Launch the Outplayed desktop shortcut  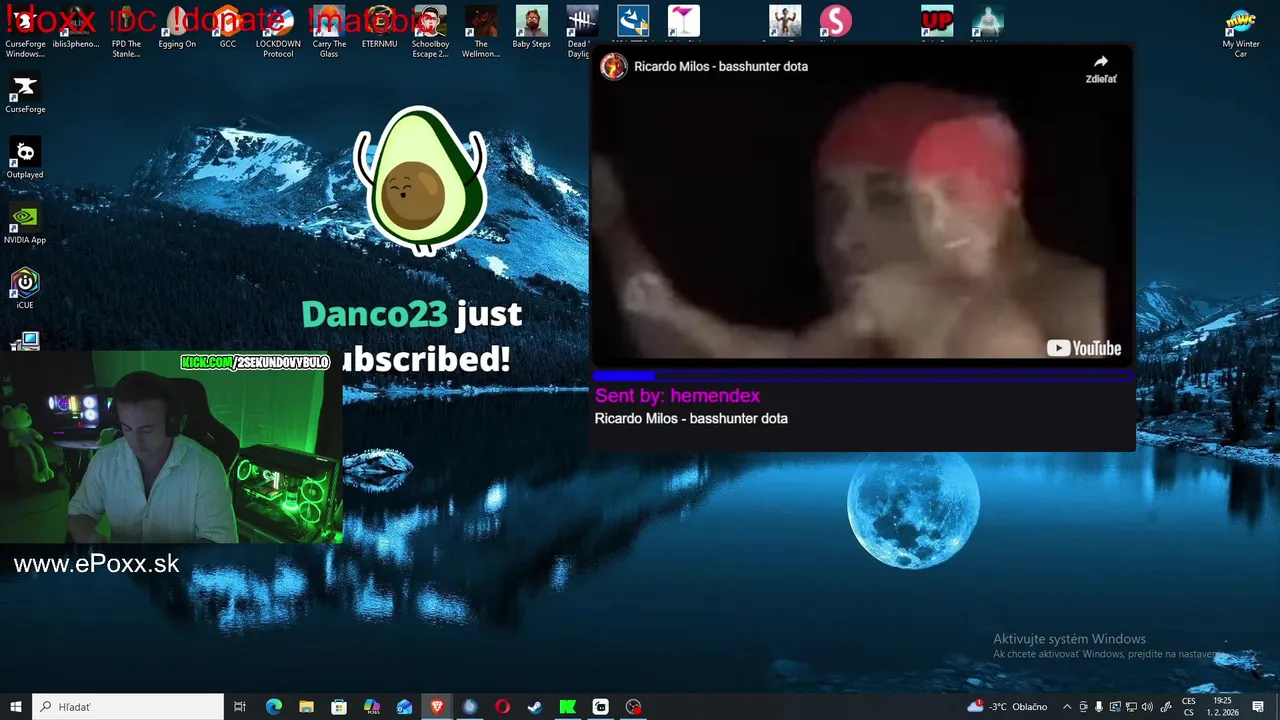coord(25,158)
